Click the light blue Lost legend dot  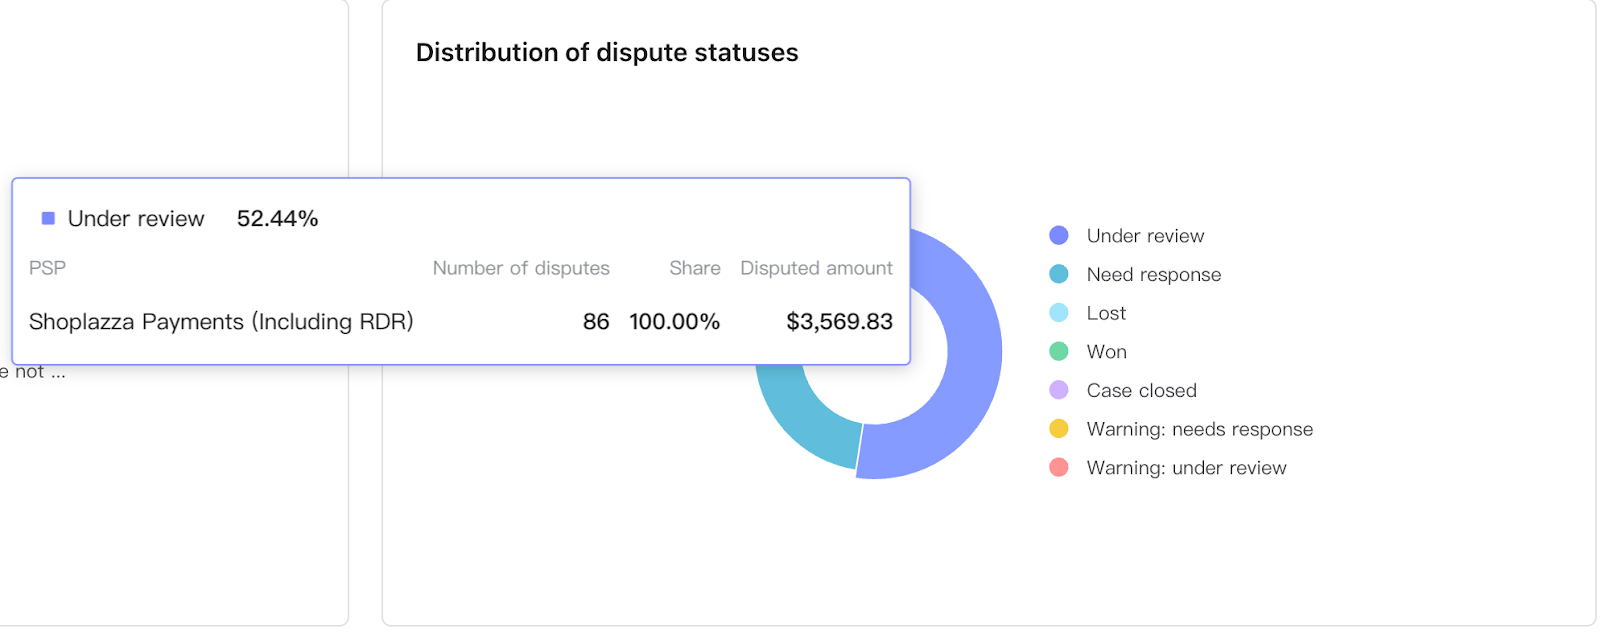(x=1059, y=313)
